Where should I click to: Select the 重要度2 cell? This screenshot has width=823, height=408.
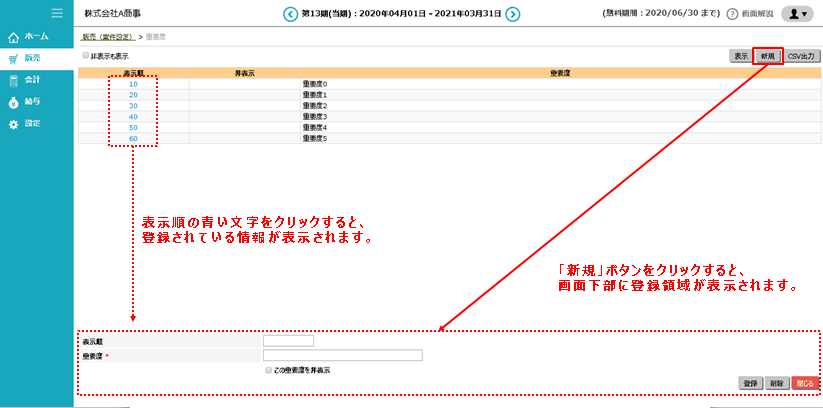tap(560, 106)
